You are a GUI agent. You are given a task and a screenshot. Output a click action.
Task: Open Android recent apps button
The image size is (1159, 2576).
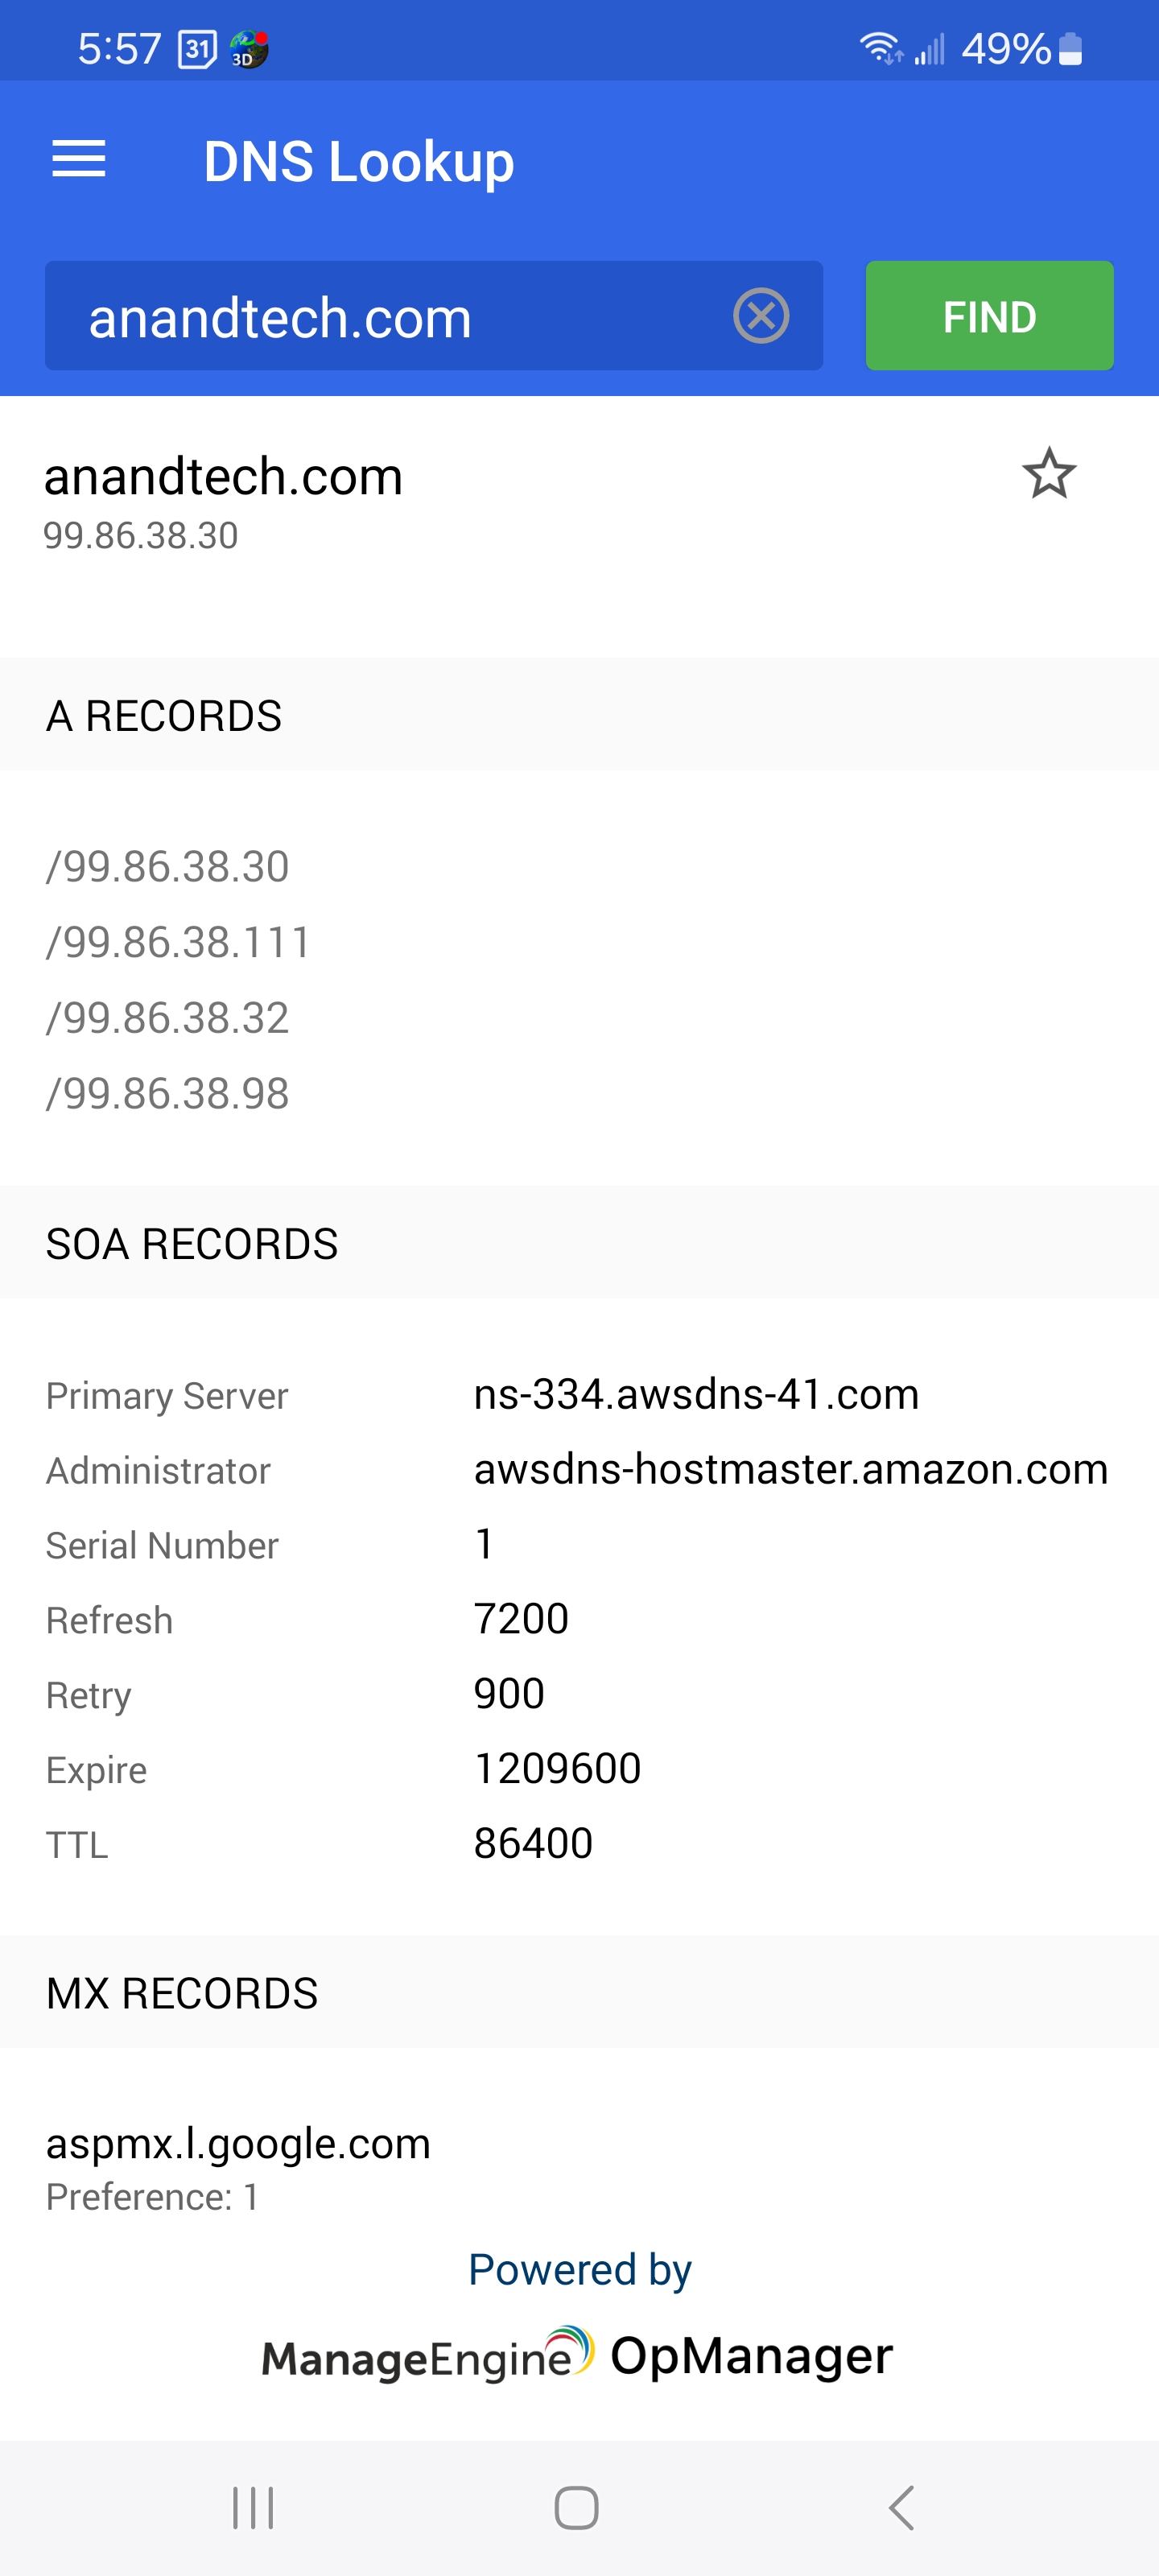coord(253,2508)
